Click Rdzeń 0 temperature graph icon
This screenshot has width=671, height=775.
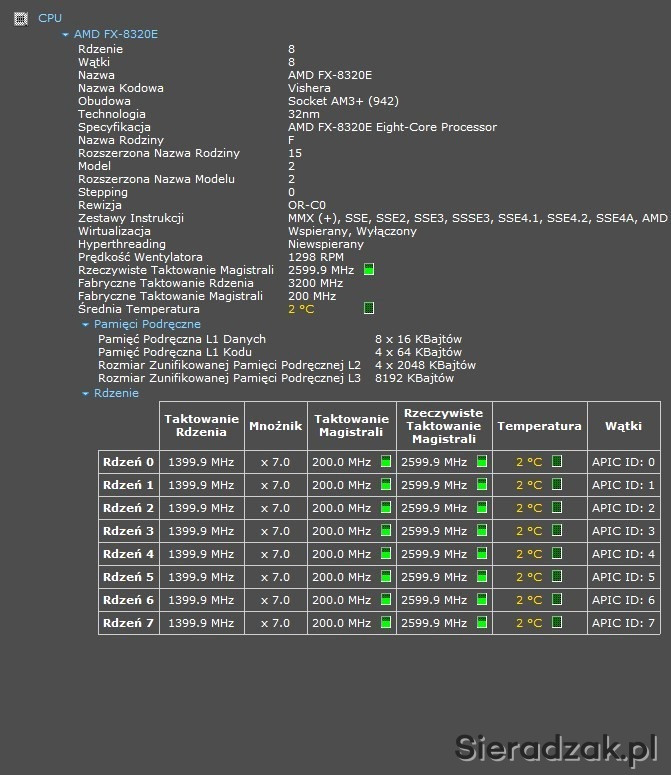557,461
